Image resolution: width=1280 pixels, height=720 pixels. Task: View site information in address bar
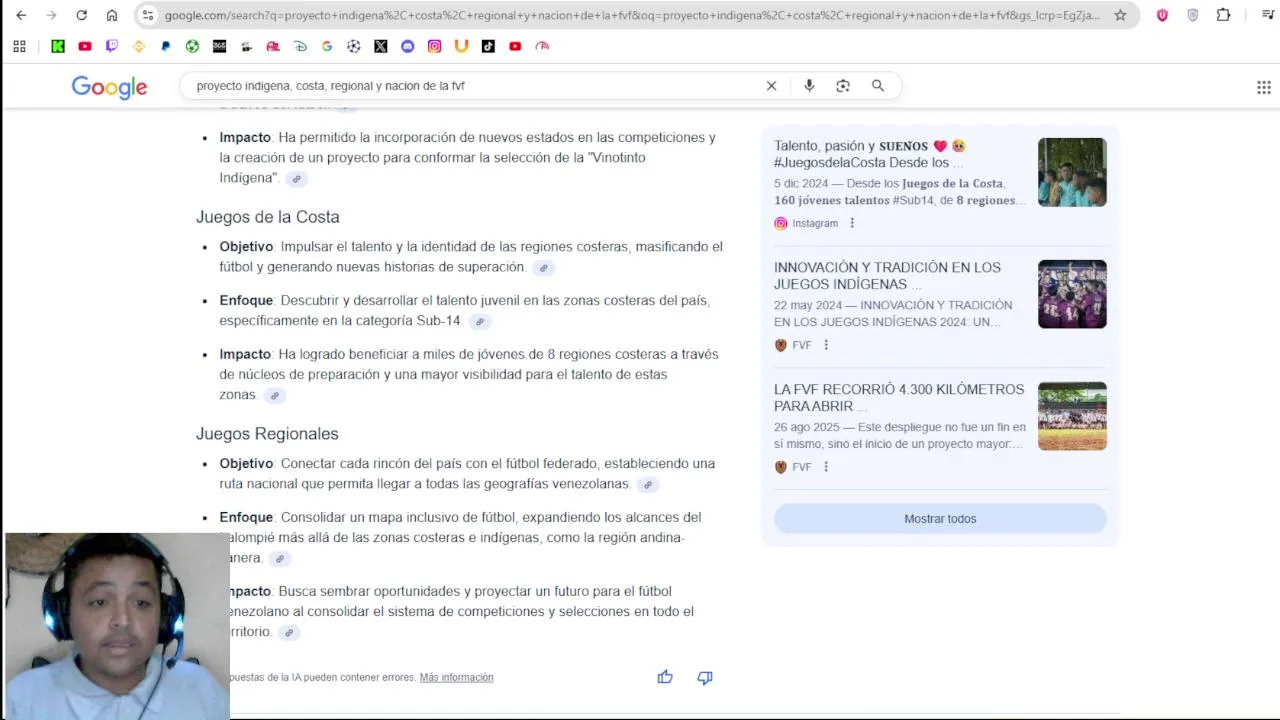tap(148, 15)
